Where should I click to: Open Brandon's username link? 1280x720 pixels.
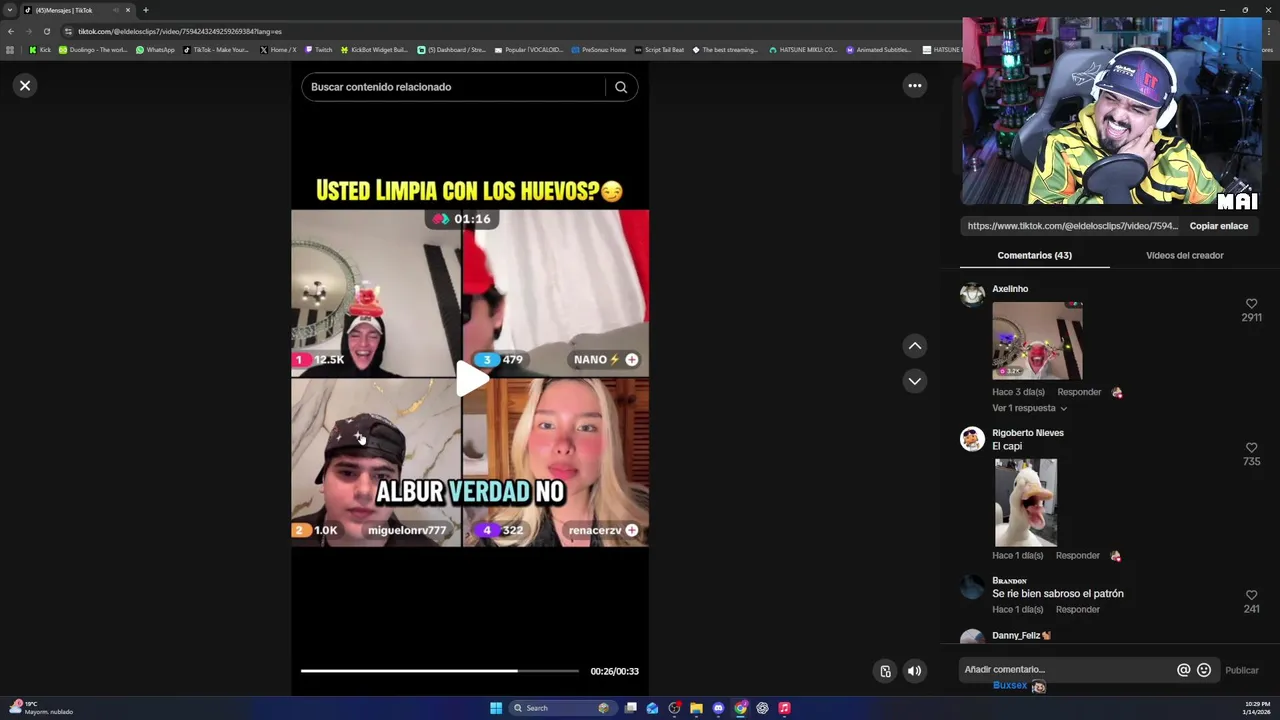1009,580
